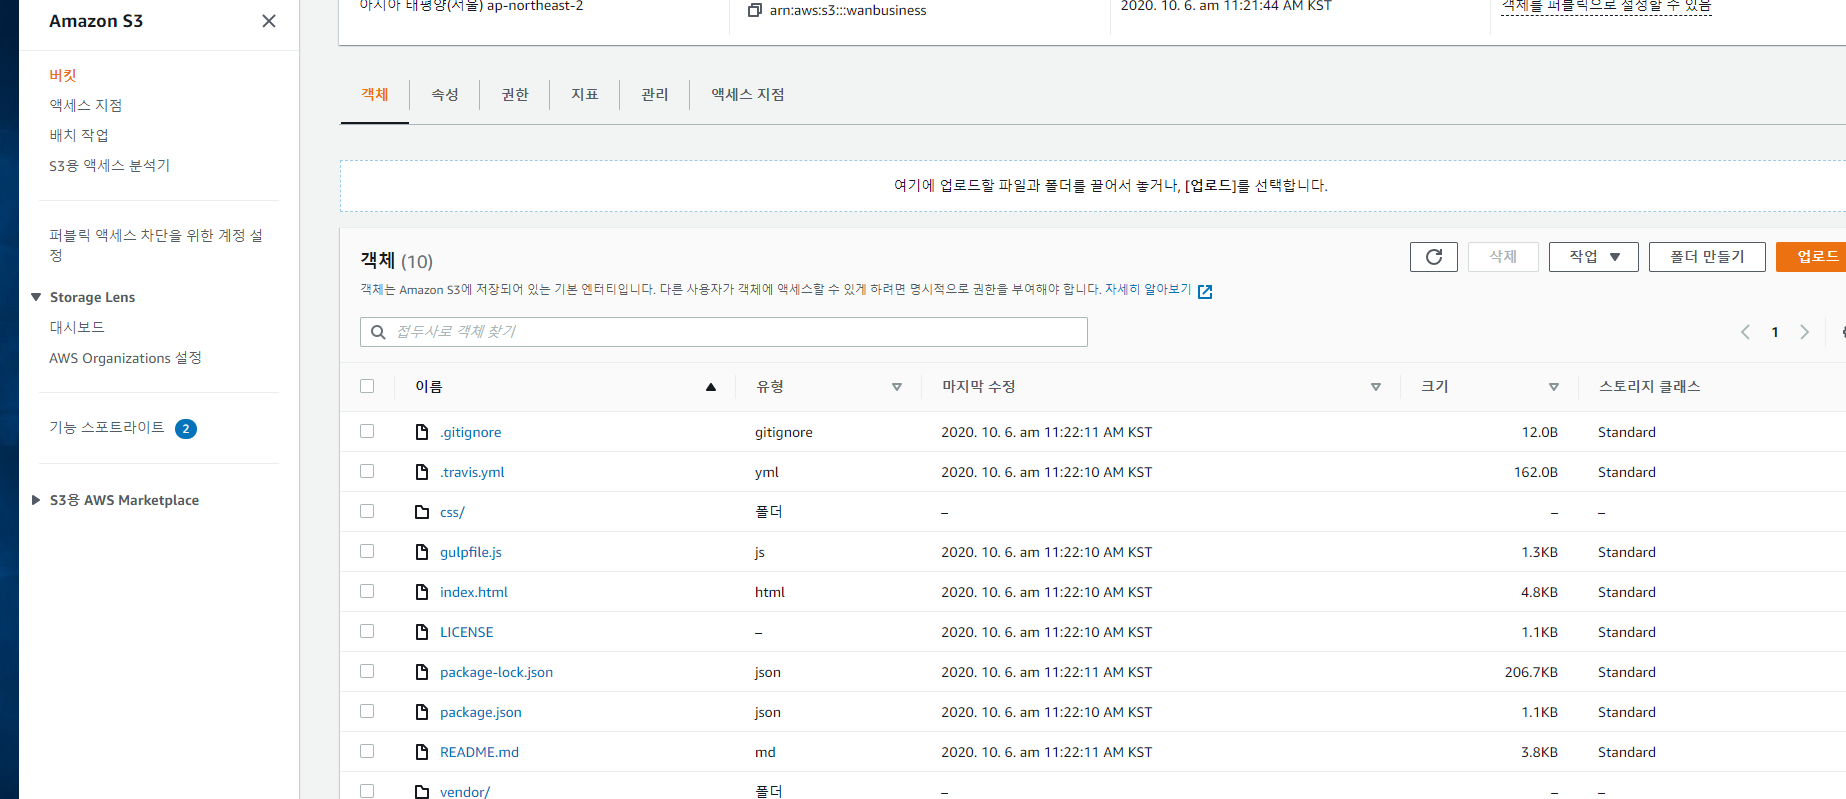Open AWS Organizations 설정 link
The width and height of the screenshot is (1846, 799).
pos(126,358)
